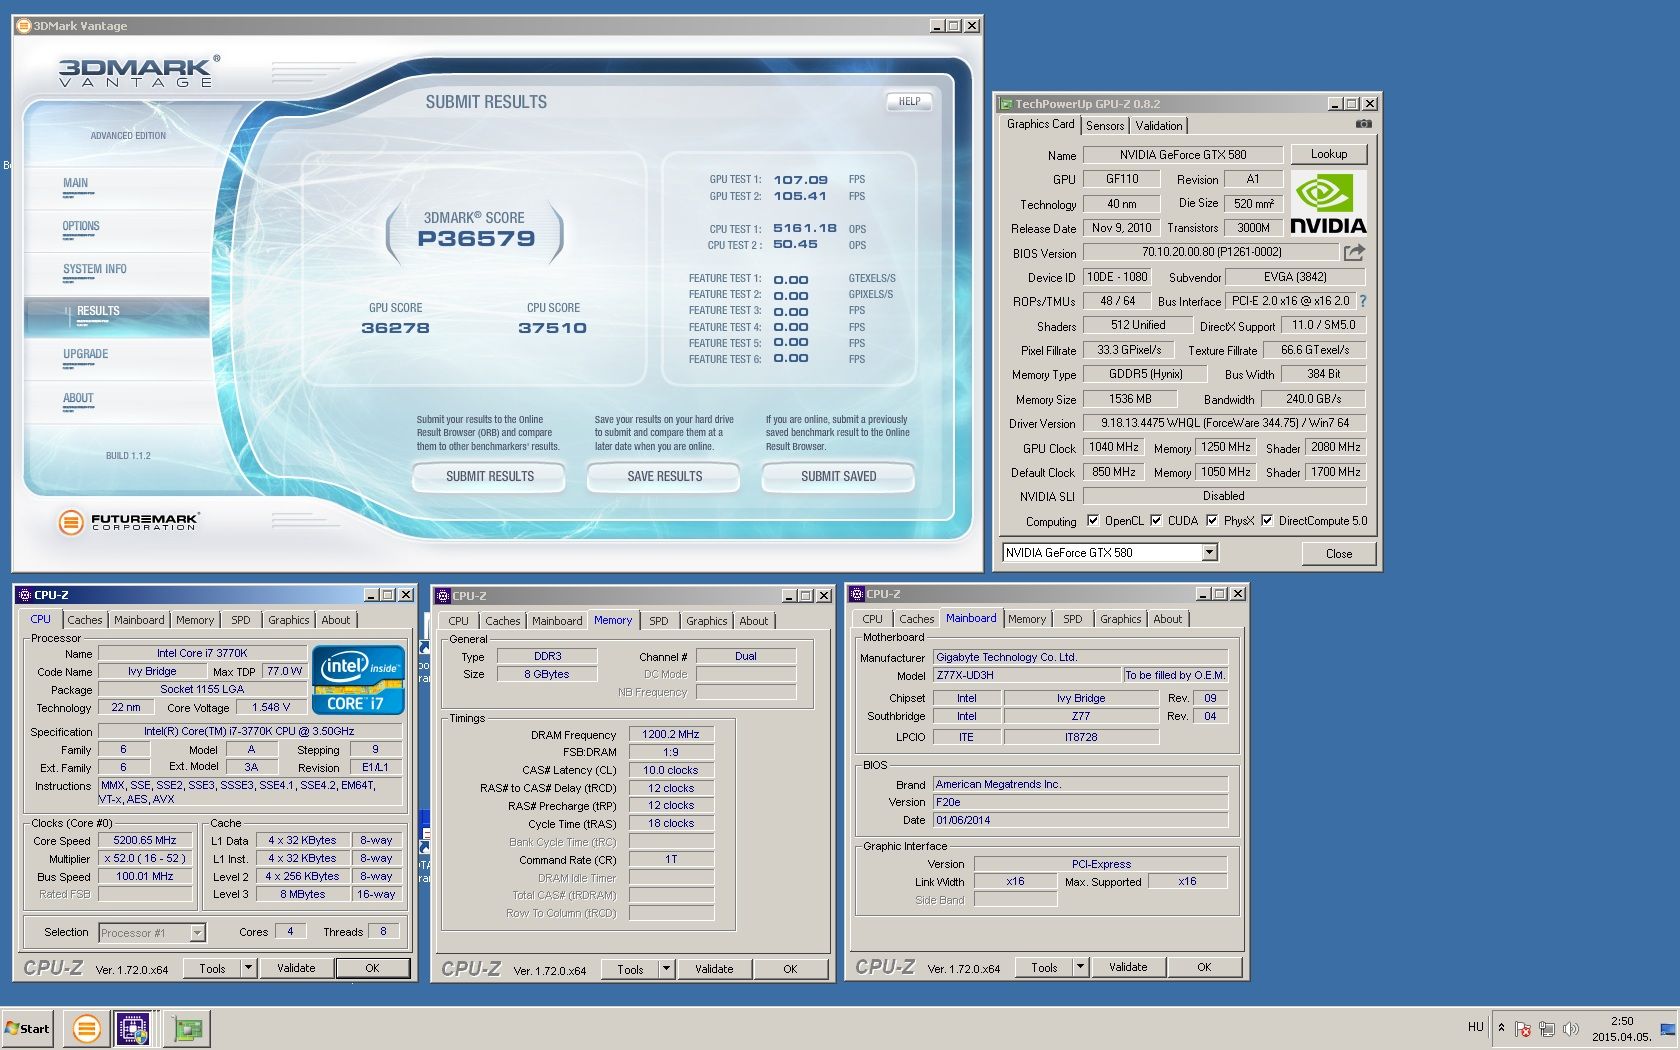
Task: Click the BIOS share icon in GPU-Z
Action: point(1354,252)
